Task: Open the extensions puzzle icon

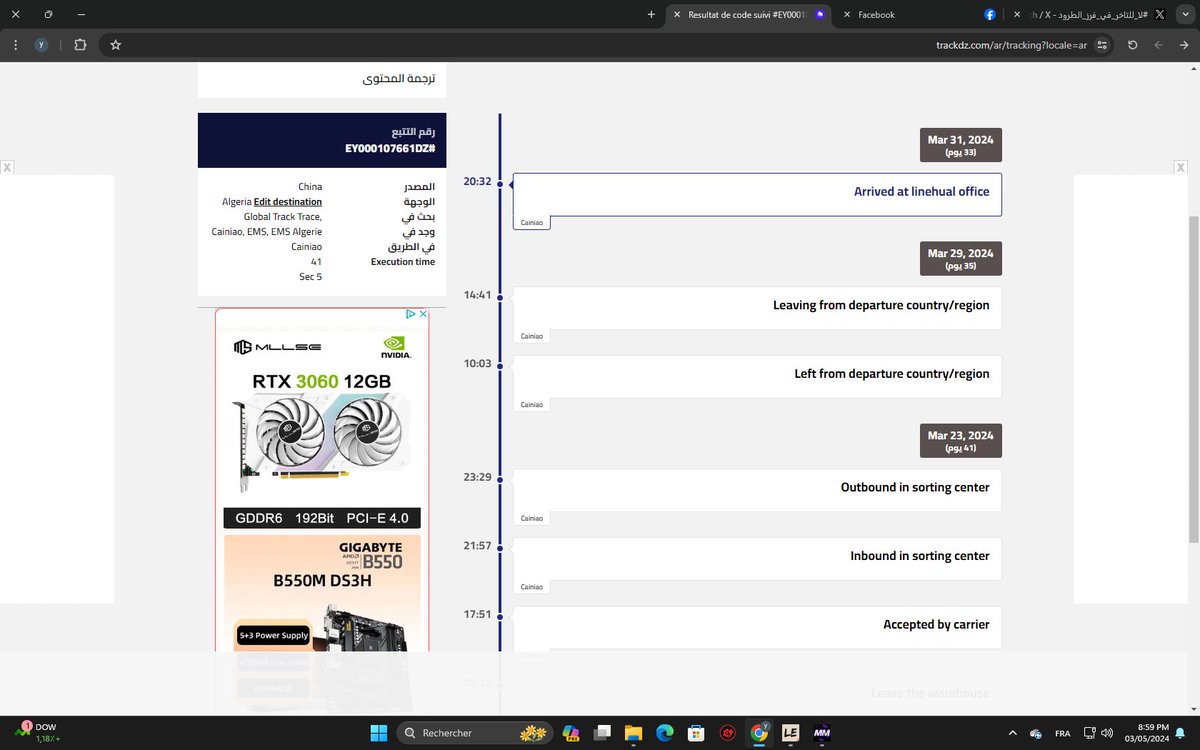Action: [x=80, y=45]
